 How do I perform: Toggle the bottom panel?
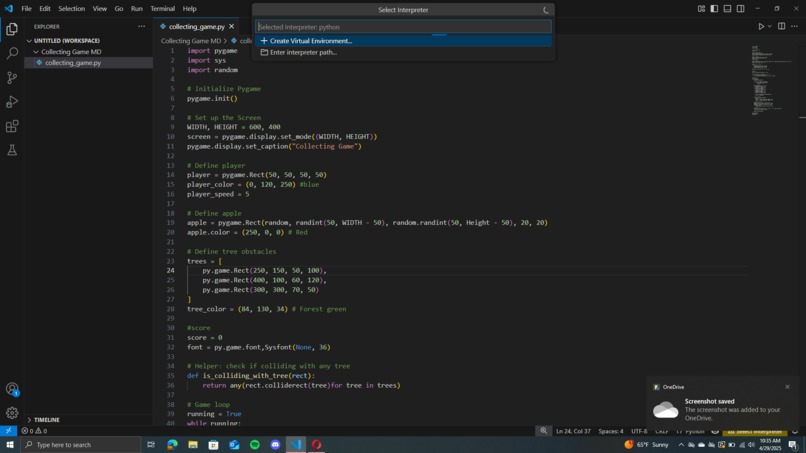coord(727,9)
